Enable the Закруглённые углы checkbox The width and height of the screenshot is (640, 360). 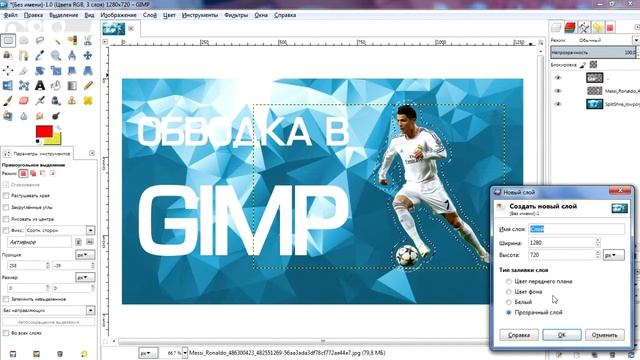(6, 207)
